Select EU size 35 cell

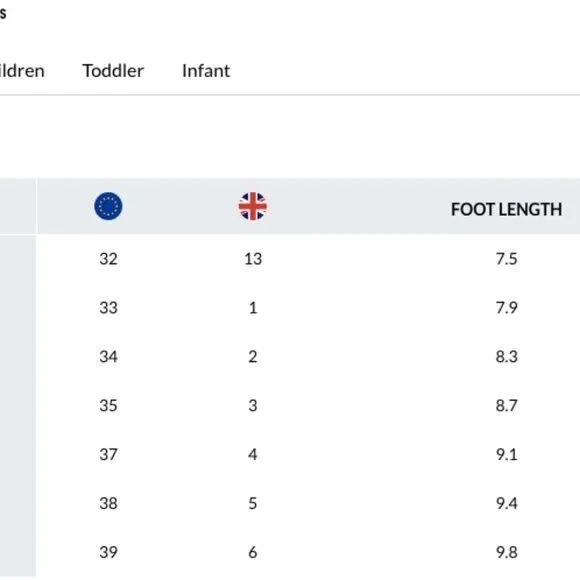click(108, 405)
